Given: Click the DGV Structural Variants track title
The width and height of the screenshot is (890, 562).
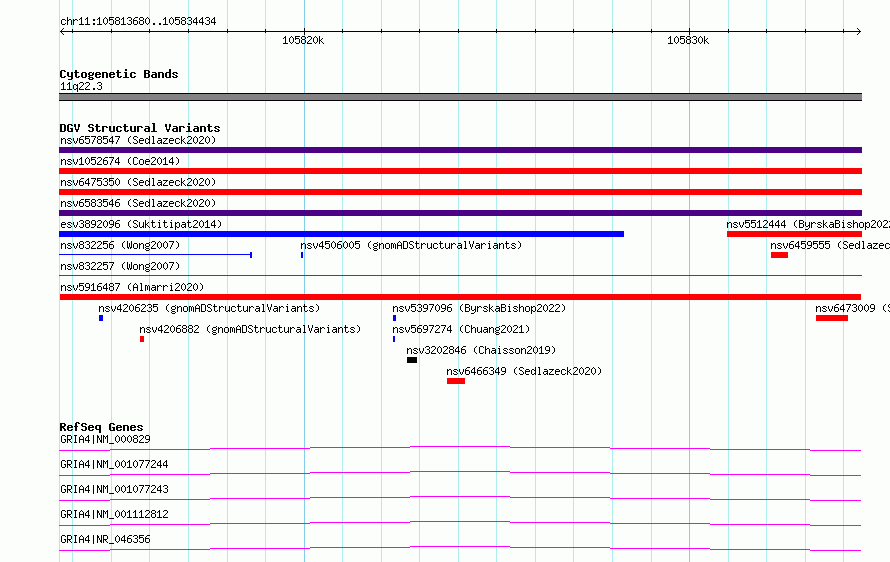Looking at the screenshot, I should 140,128.
